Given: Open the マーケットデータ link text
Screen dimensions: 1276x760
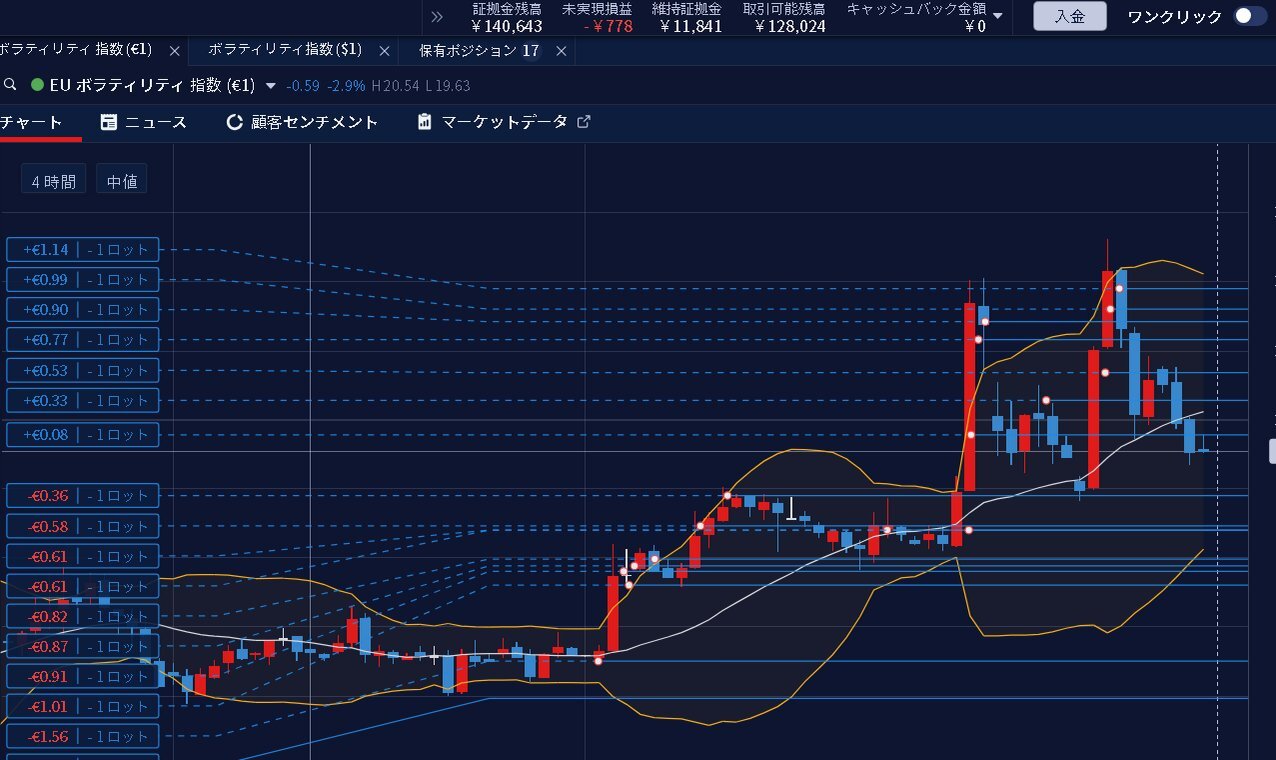Looking at the screenshot, I should [x=505, y=122].
